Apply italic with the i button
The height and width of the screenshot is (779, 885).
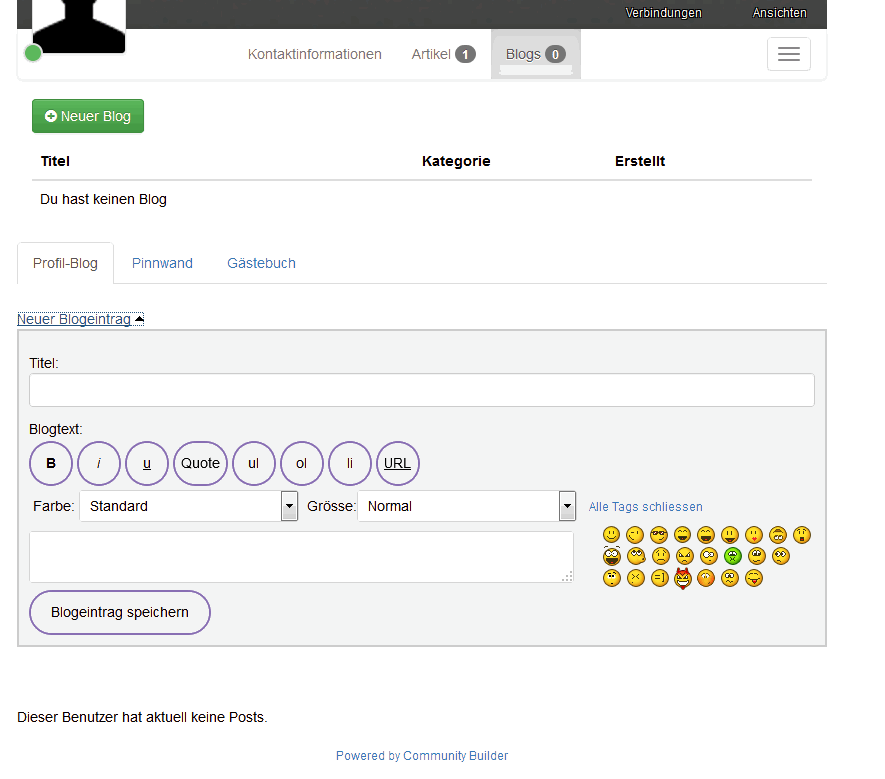(x=99, y=463)
